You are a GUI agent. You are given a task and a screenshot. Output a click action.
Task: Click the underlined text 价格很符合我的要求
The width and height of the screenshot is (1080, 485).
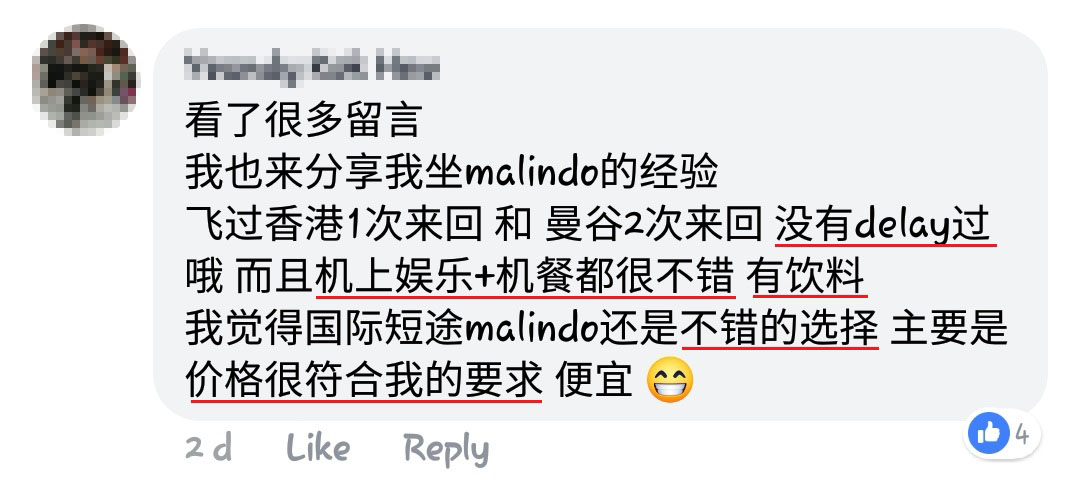364,382
